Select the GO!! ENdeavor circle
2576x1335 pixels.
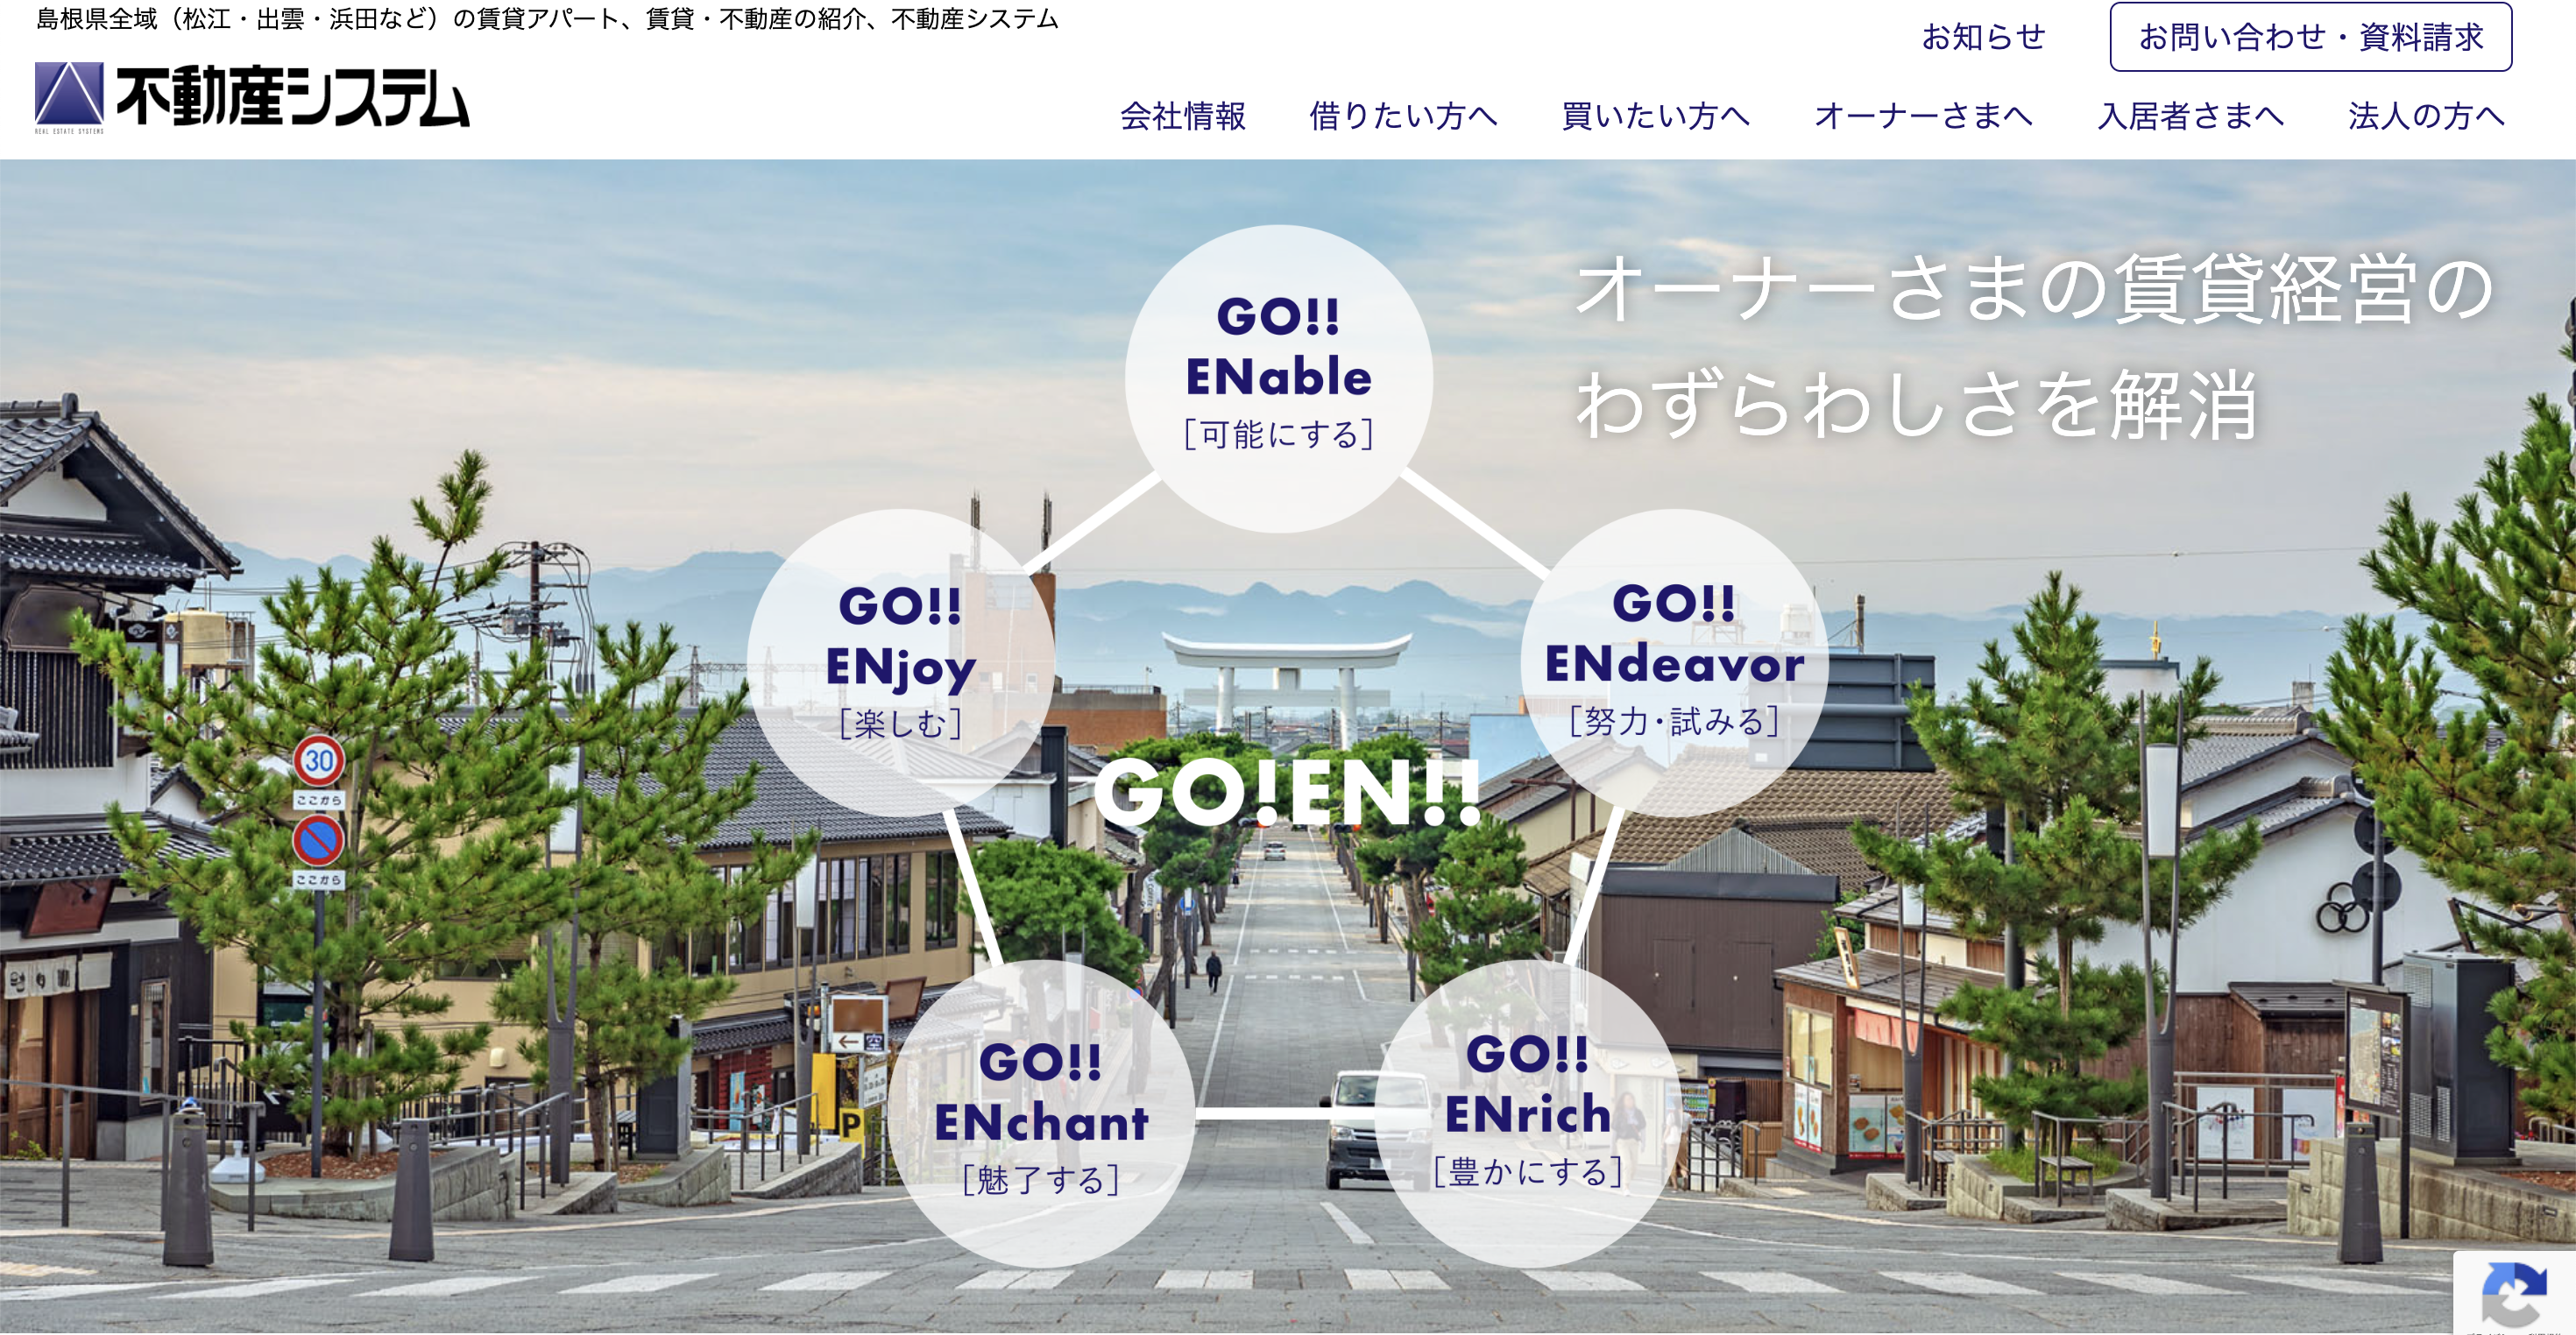point(1674,662)
